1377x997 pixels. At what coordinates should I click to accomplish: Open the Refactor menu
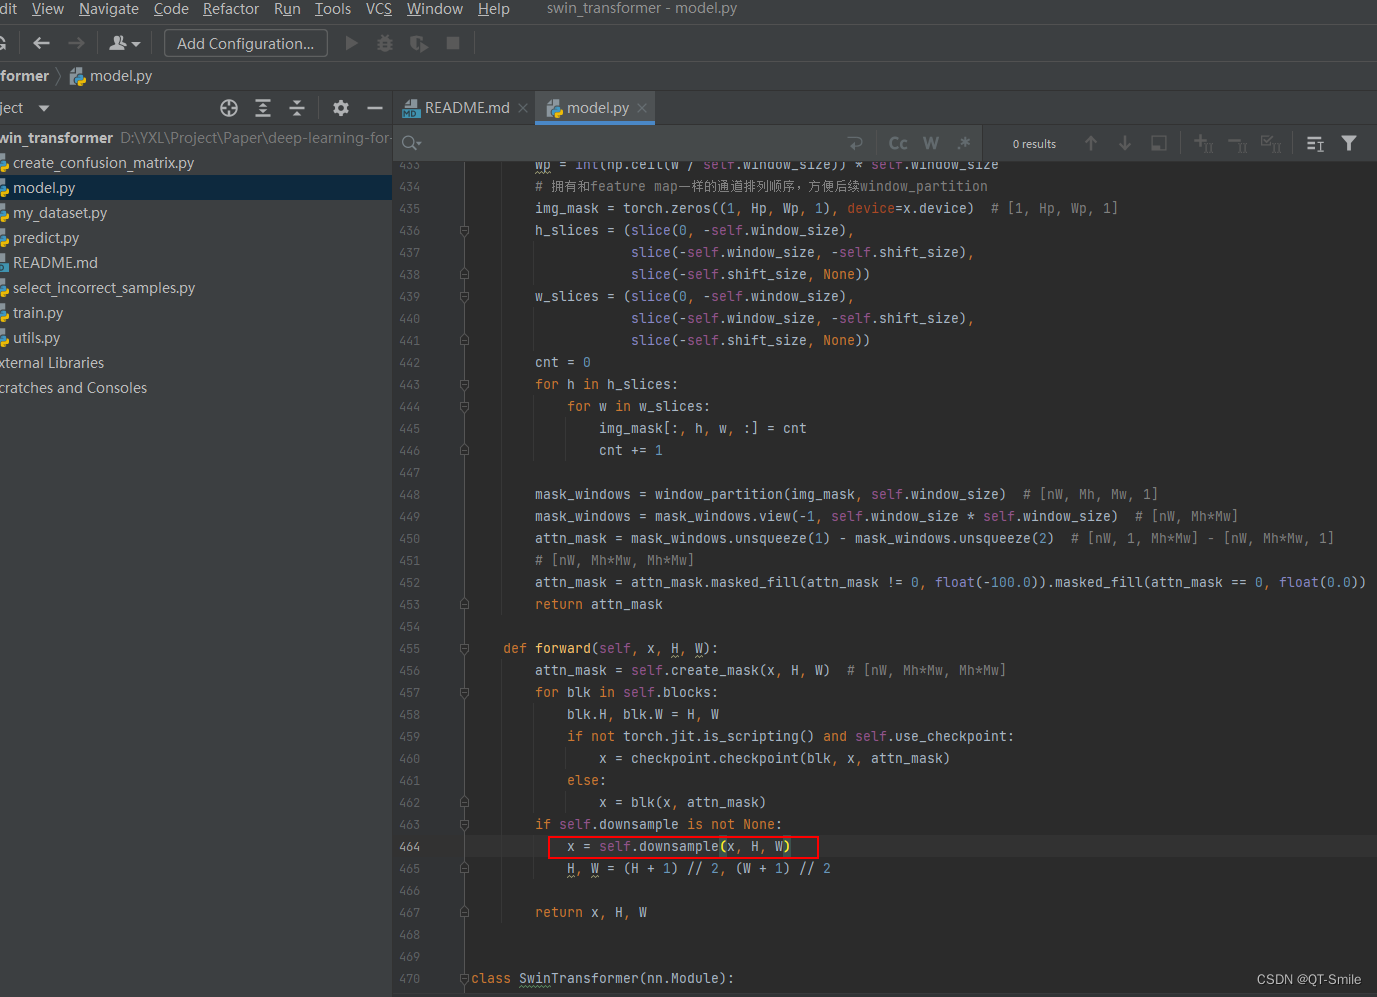(231, 9)
